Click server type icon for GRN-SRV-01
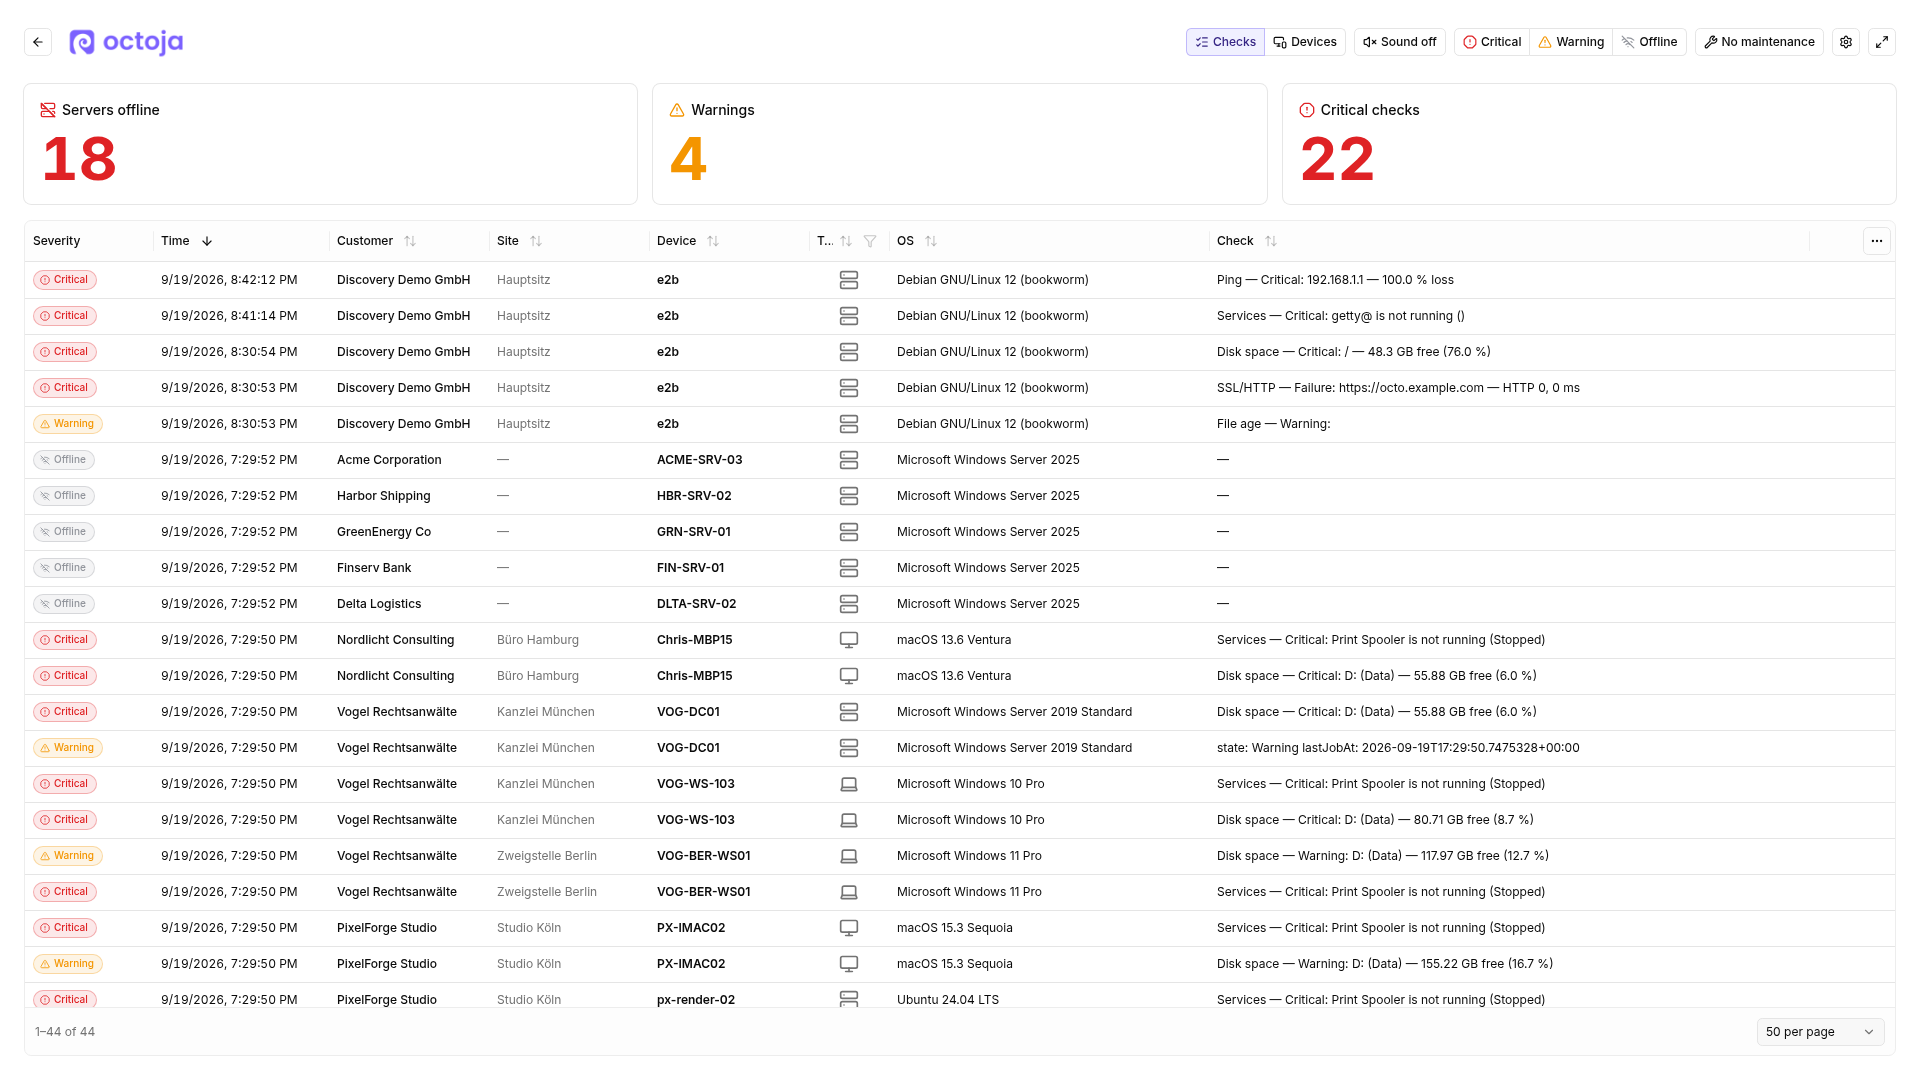This screenshot has height=1080, width=1920. [x=849, y=532]
